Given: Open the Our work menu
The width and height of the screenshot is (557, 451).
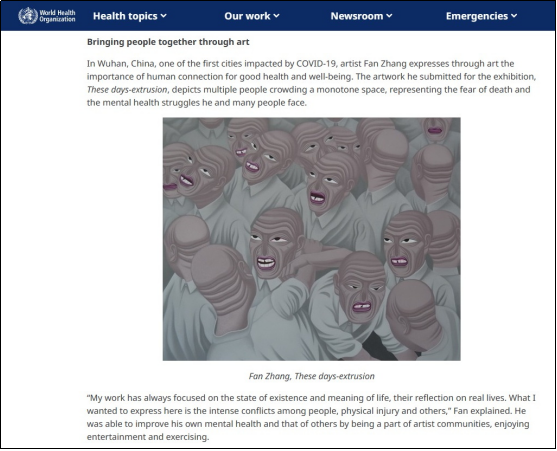Looking at the screenshot, I should click(252, 16).
